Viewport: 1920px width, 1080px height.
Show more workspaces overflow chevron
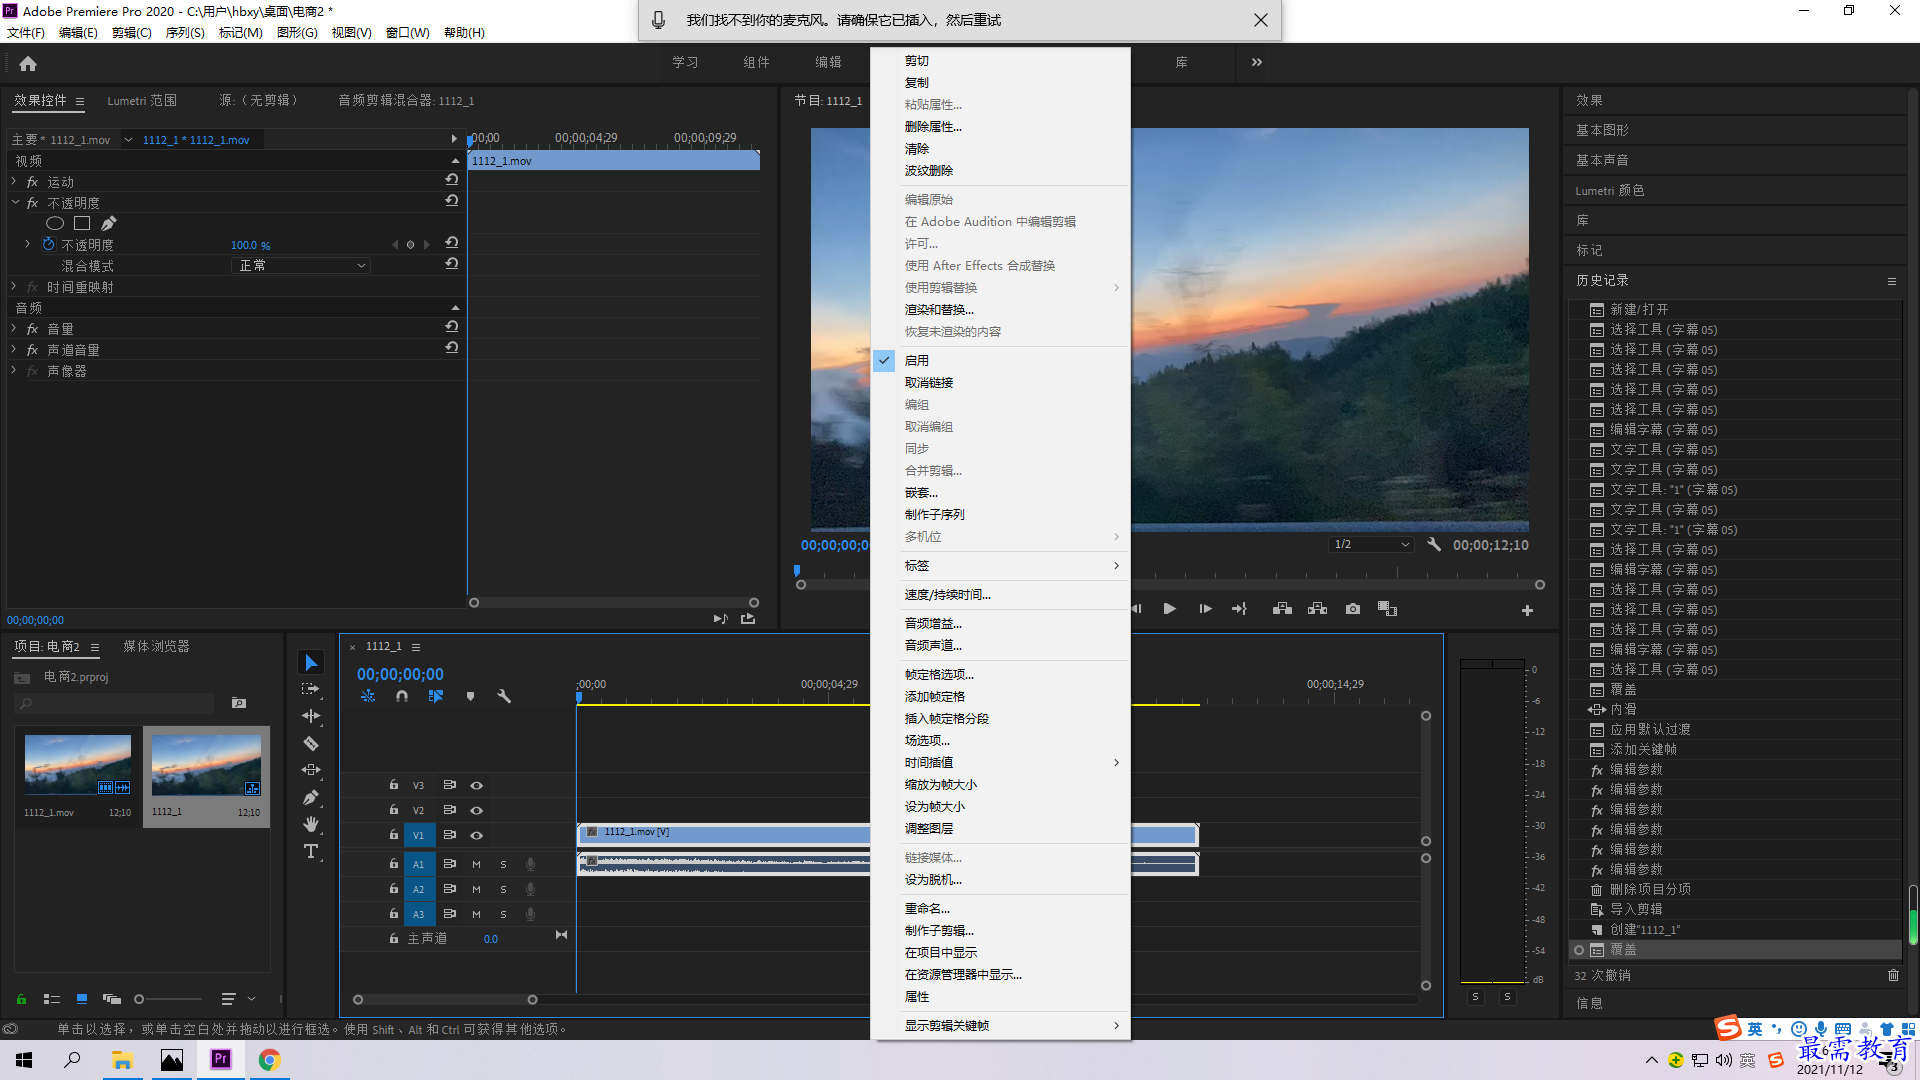point(1257,62)
